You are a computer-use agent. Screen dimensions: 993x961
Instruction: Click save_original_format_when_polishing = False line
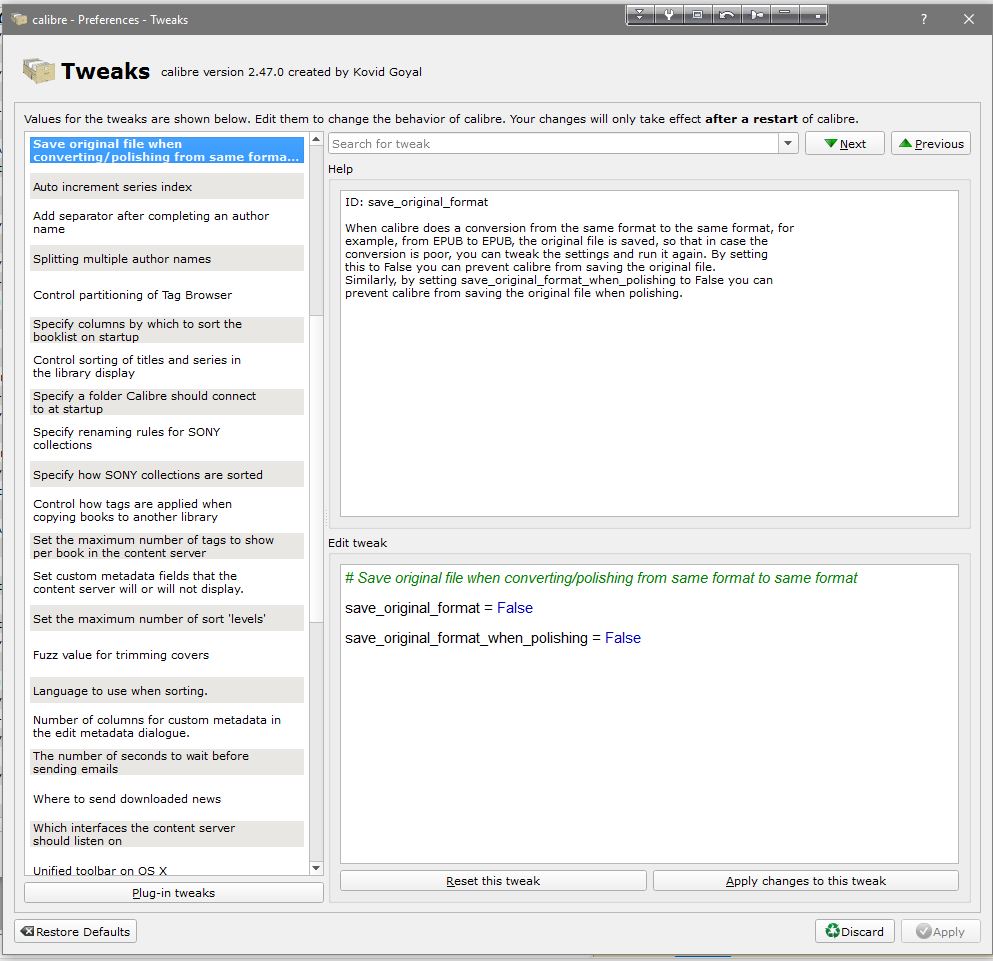[493, 638]
